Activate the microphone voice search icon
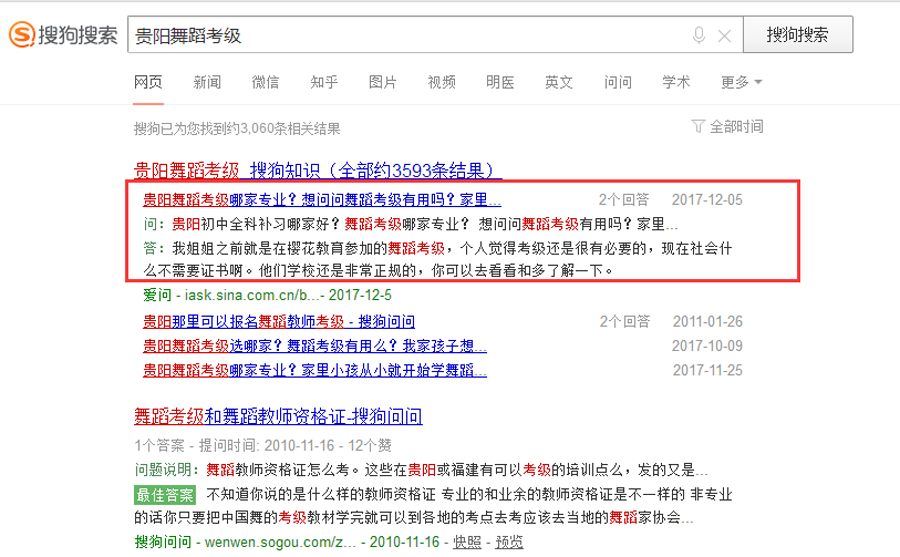Screen dimensions: 900x557 (x=699, y=36)
